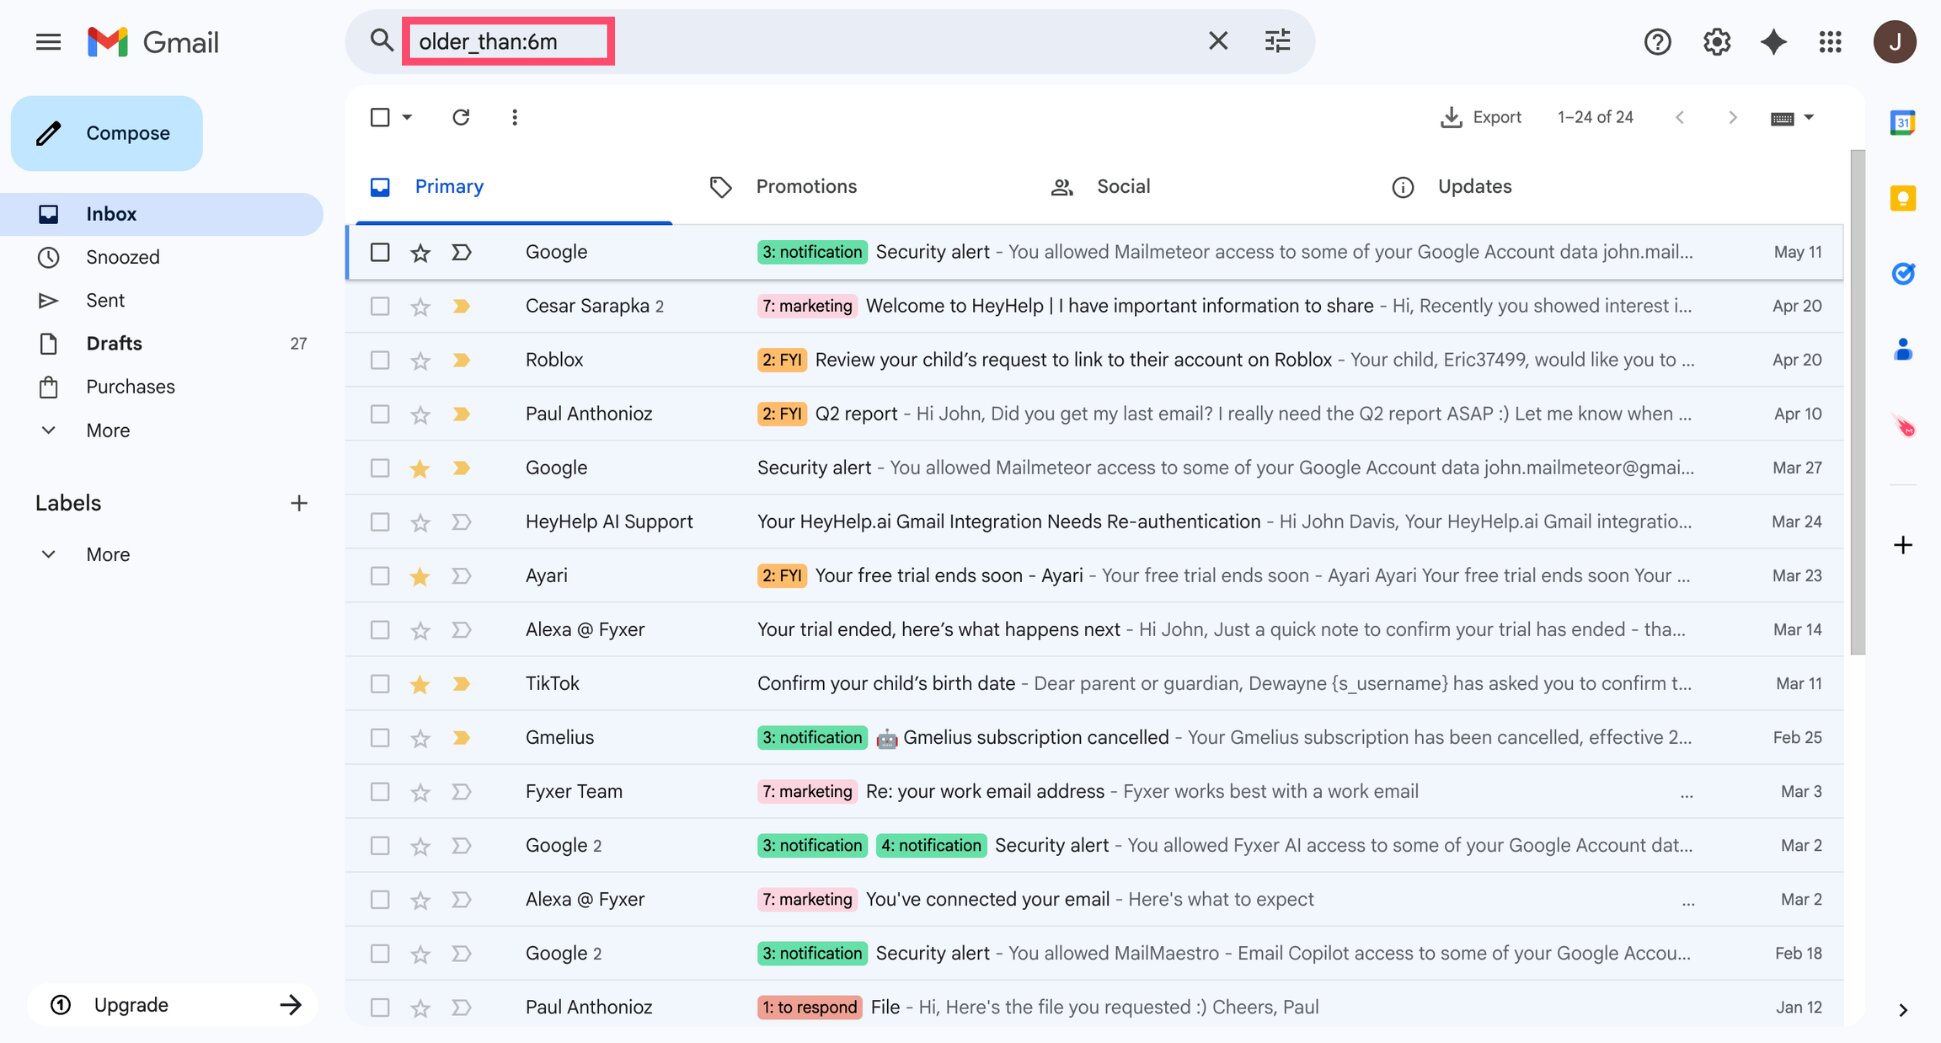
Task: Click the Gmail logo
Action: (x=152, y=42)
